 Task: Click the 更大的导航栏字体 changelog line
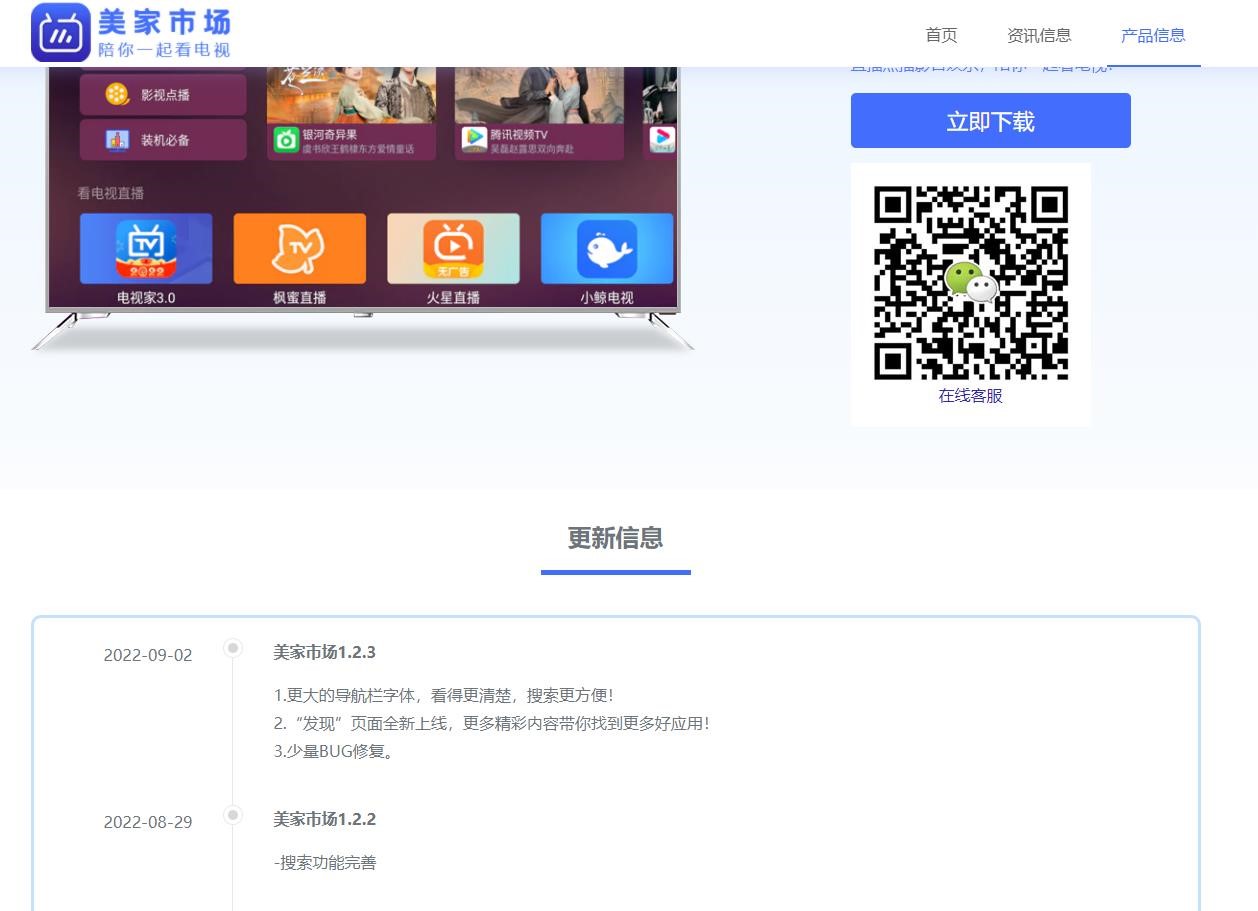[443, 695]
